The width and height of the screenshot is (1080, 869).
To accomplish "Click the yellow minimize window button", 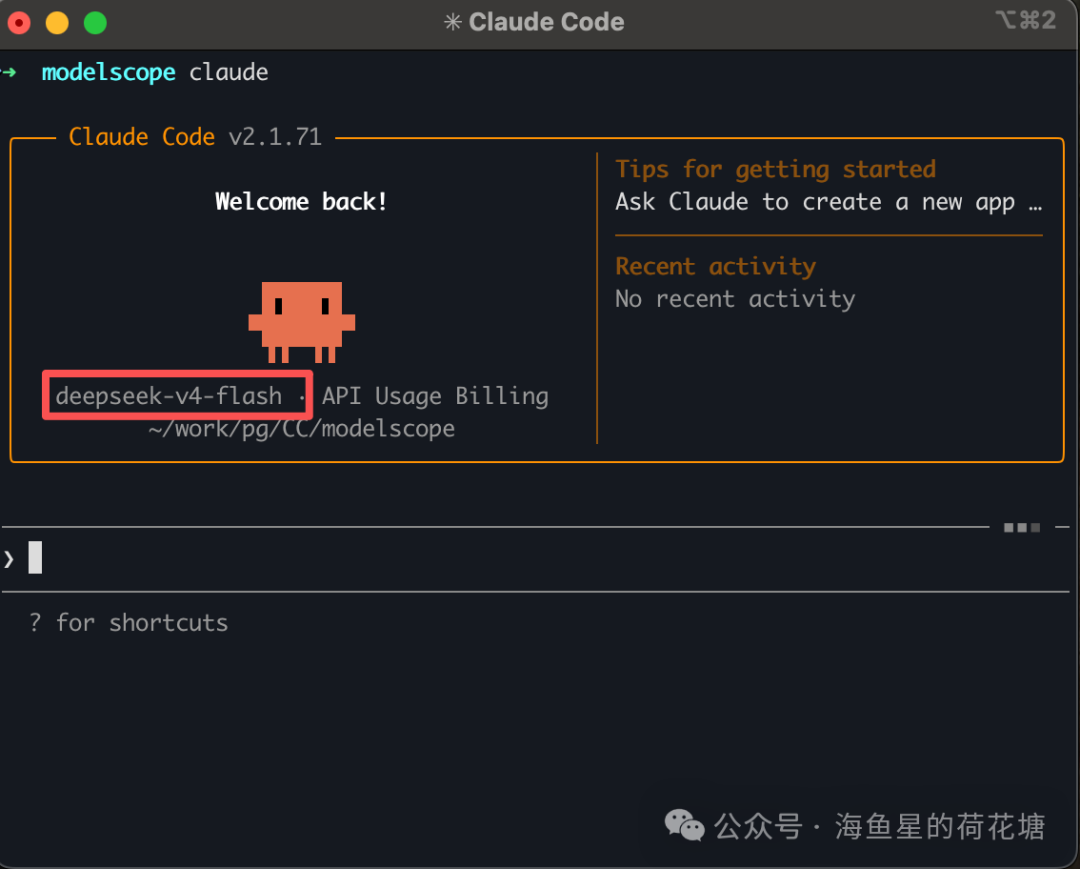I will click(57, 23).
